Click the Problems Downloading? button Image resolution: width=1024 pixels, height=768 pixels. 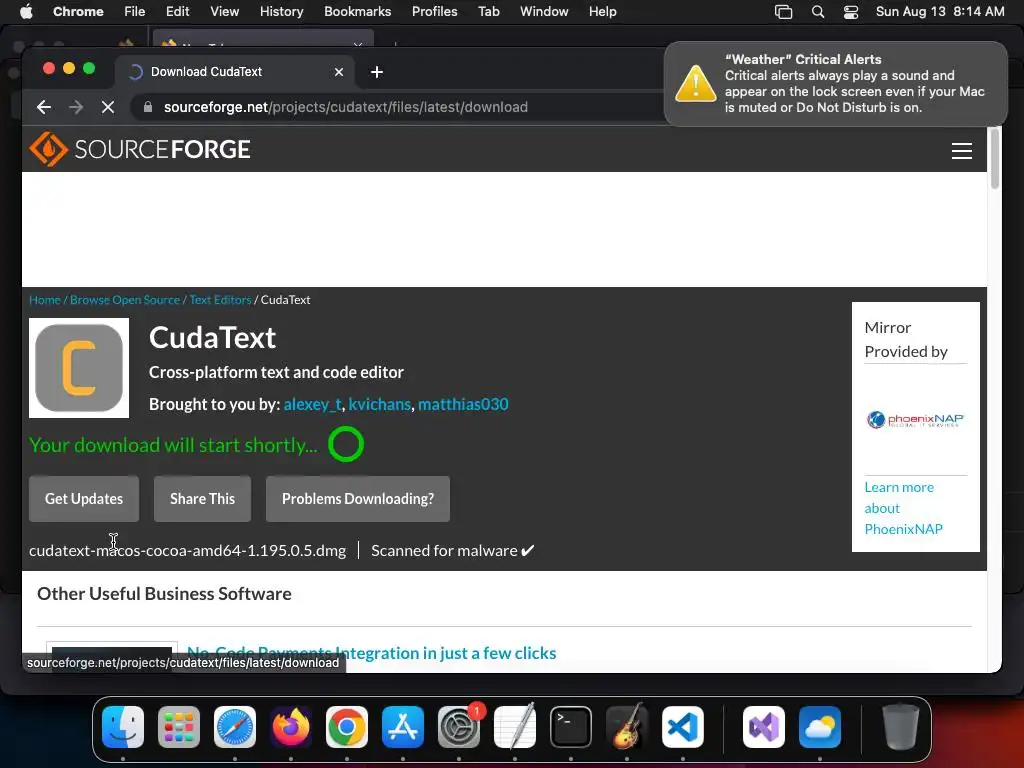[x=358, y=498]
